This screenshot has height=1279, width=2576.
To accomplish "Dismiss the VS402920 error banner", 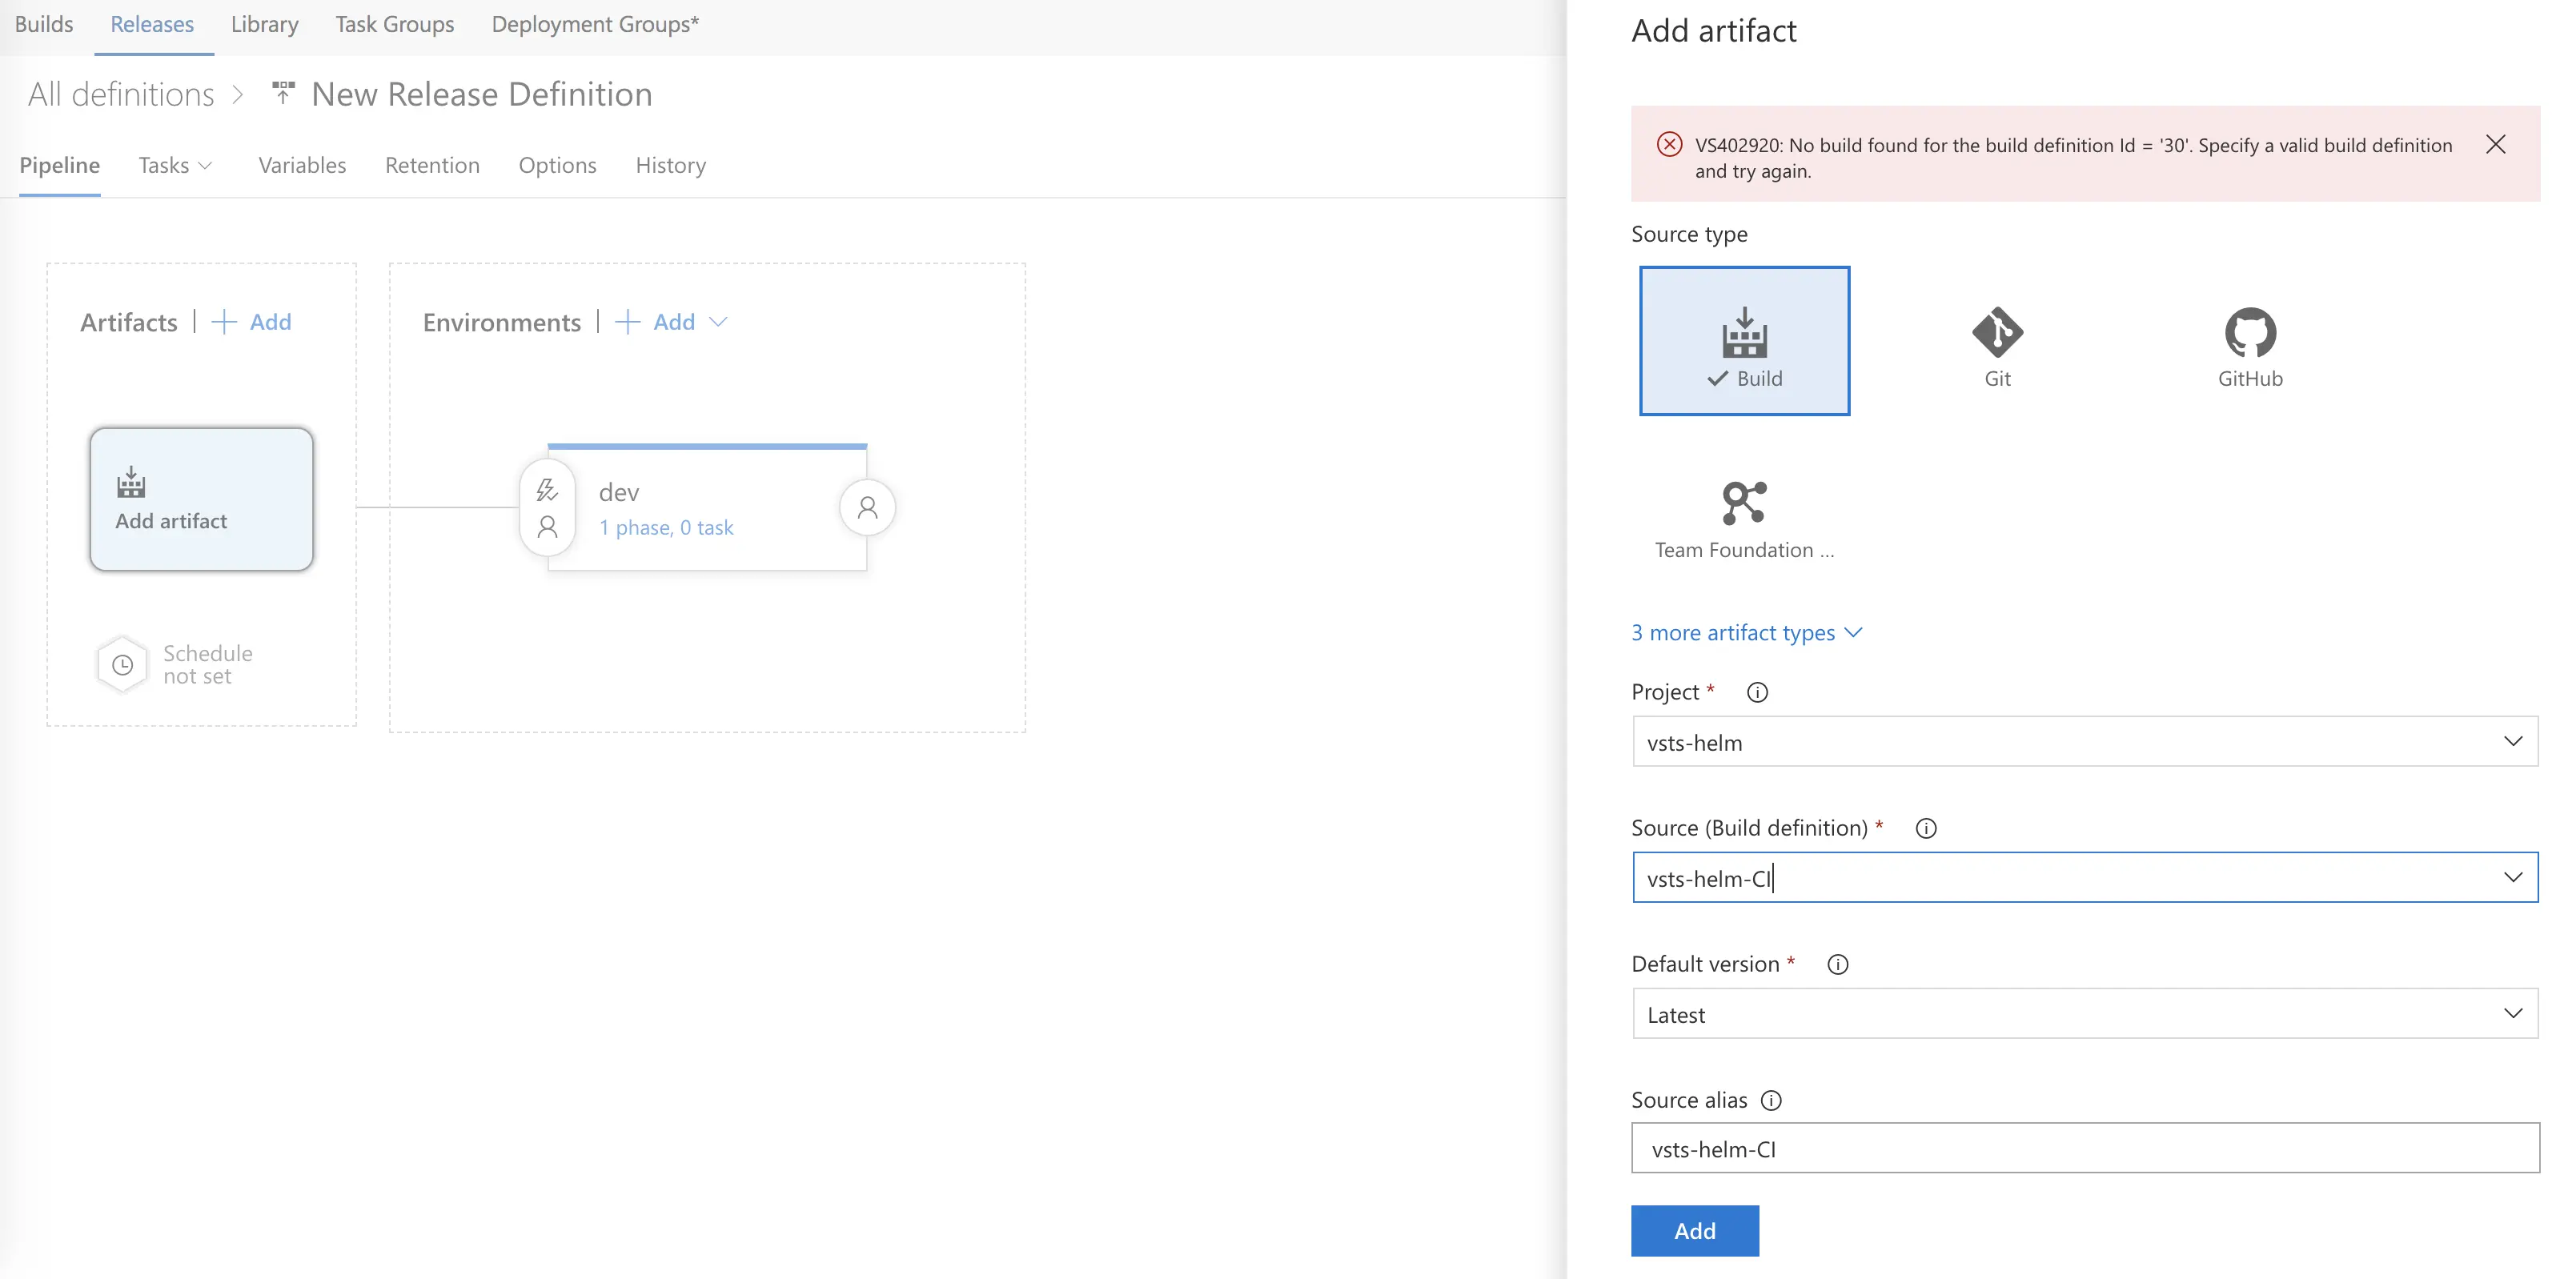I will (2495, 144).
